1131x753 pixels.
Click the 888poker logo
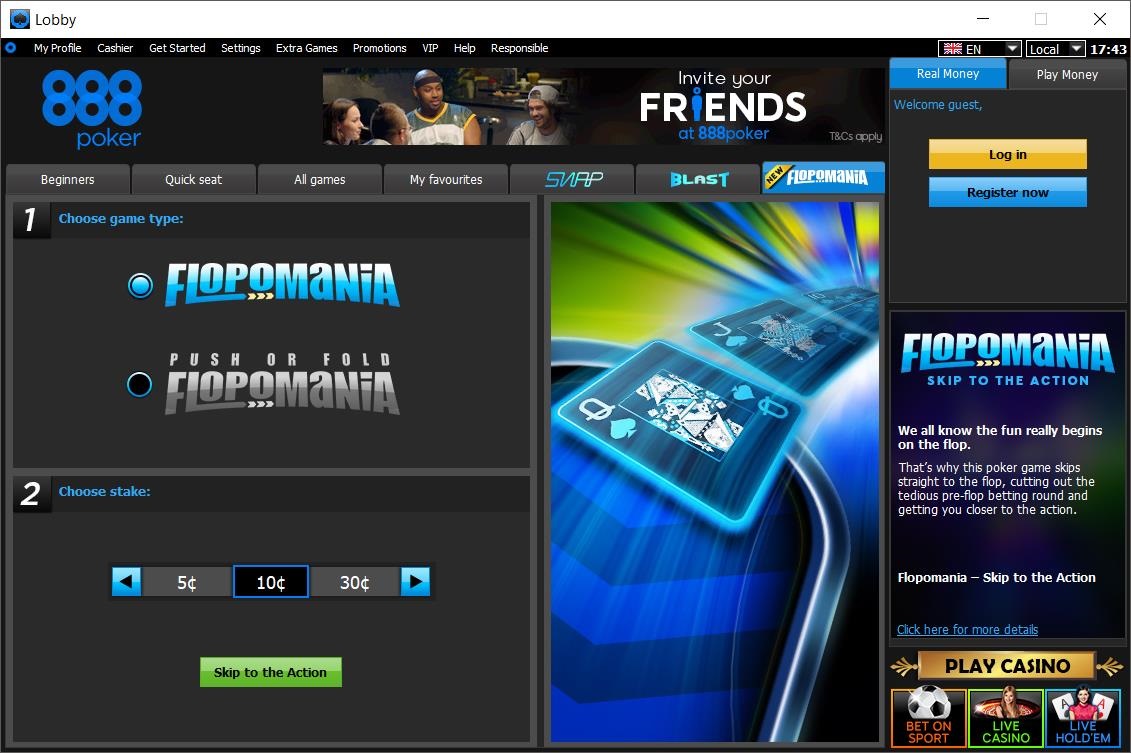tap(92, 109)
